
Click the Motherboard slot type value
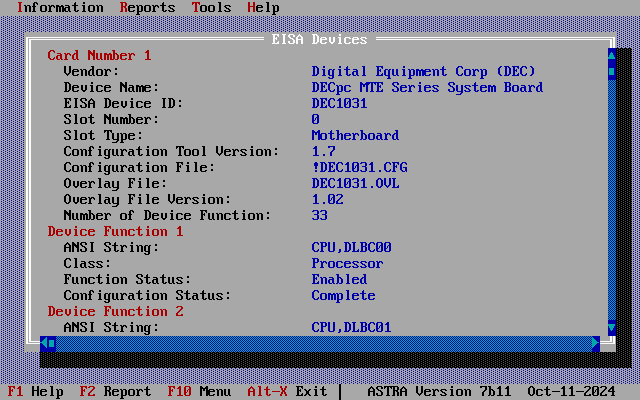point(355,136)
